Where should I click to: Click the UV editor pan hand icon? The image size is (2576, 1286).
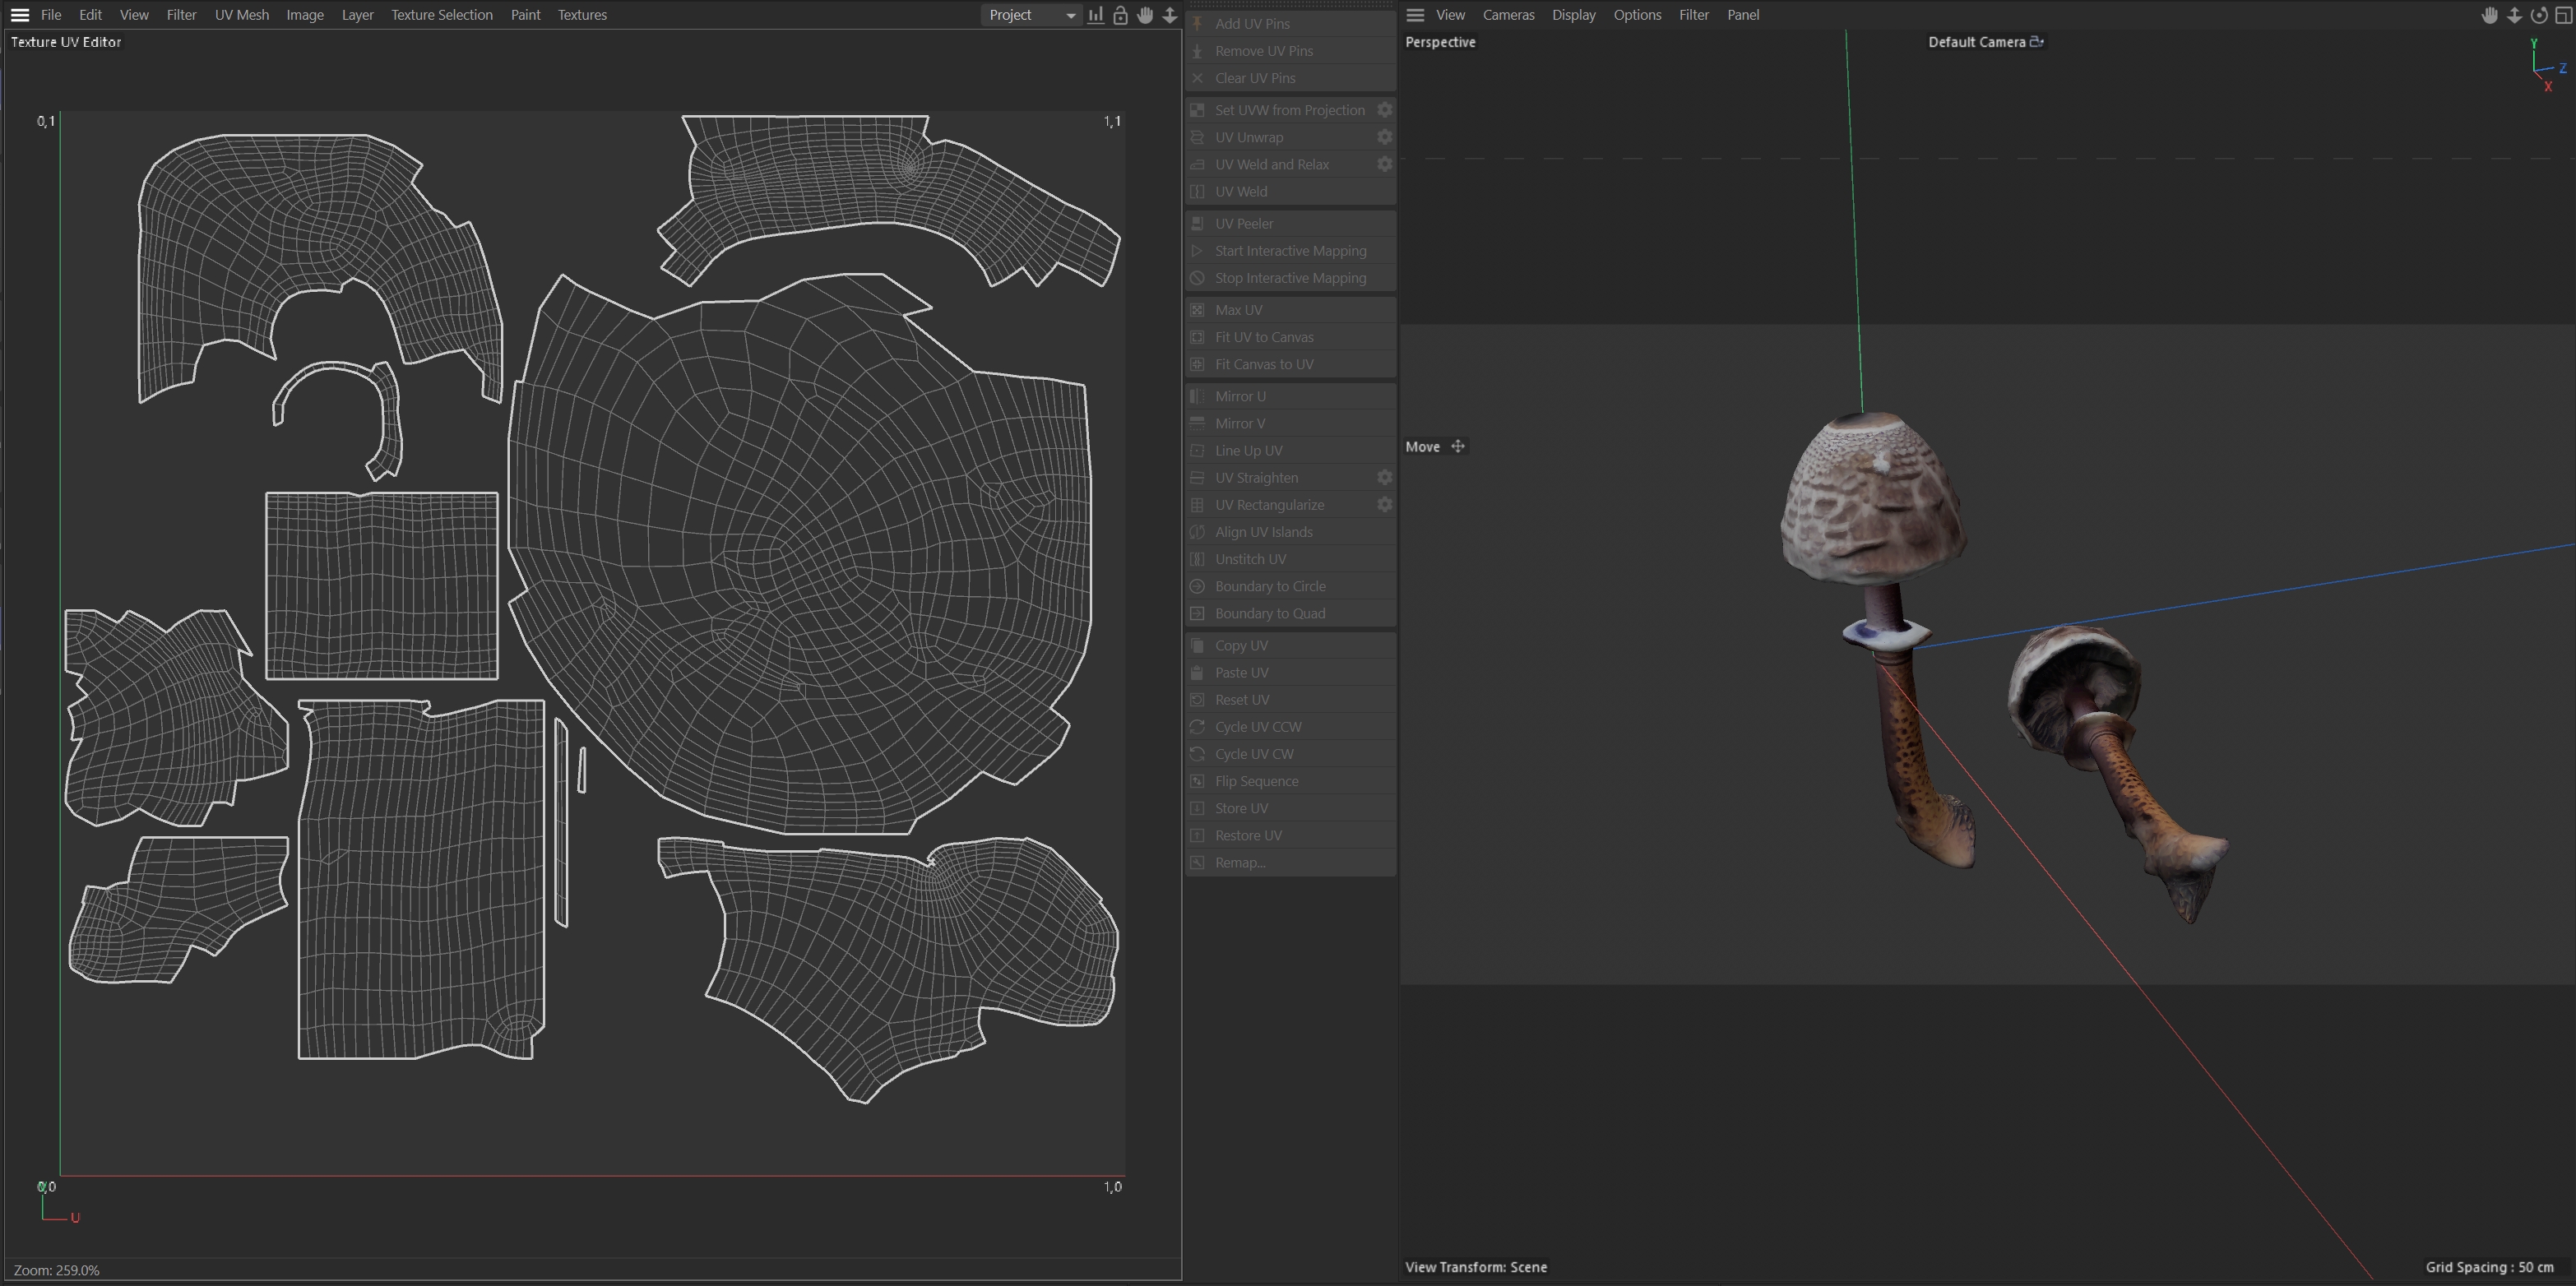(x=1145, y=15)
